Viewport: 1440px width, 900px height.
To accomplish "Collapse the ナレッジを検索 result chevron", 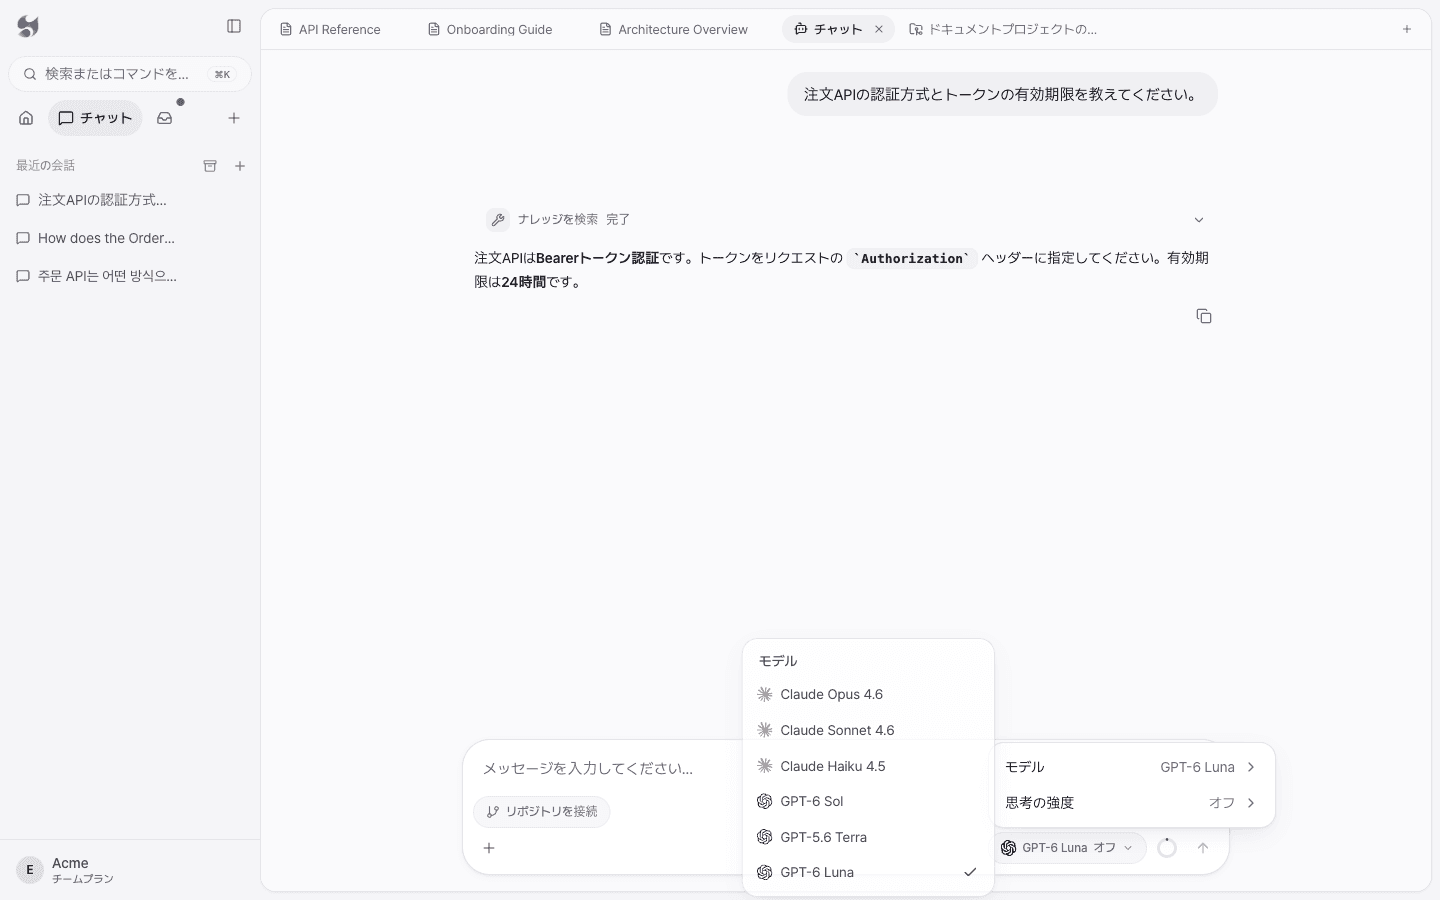I will pyautogui.click(x=1199, y=220).
